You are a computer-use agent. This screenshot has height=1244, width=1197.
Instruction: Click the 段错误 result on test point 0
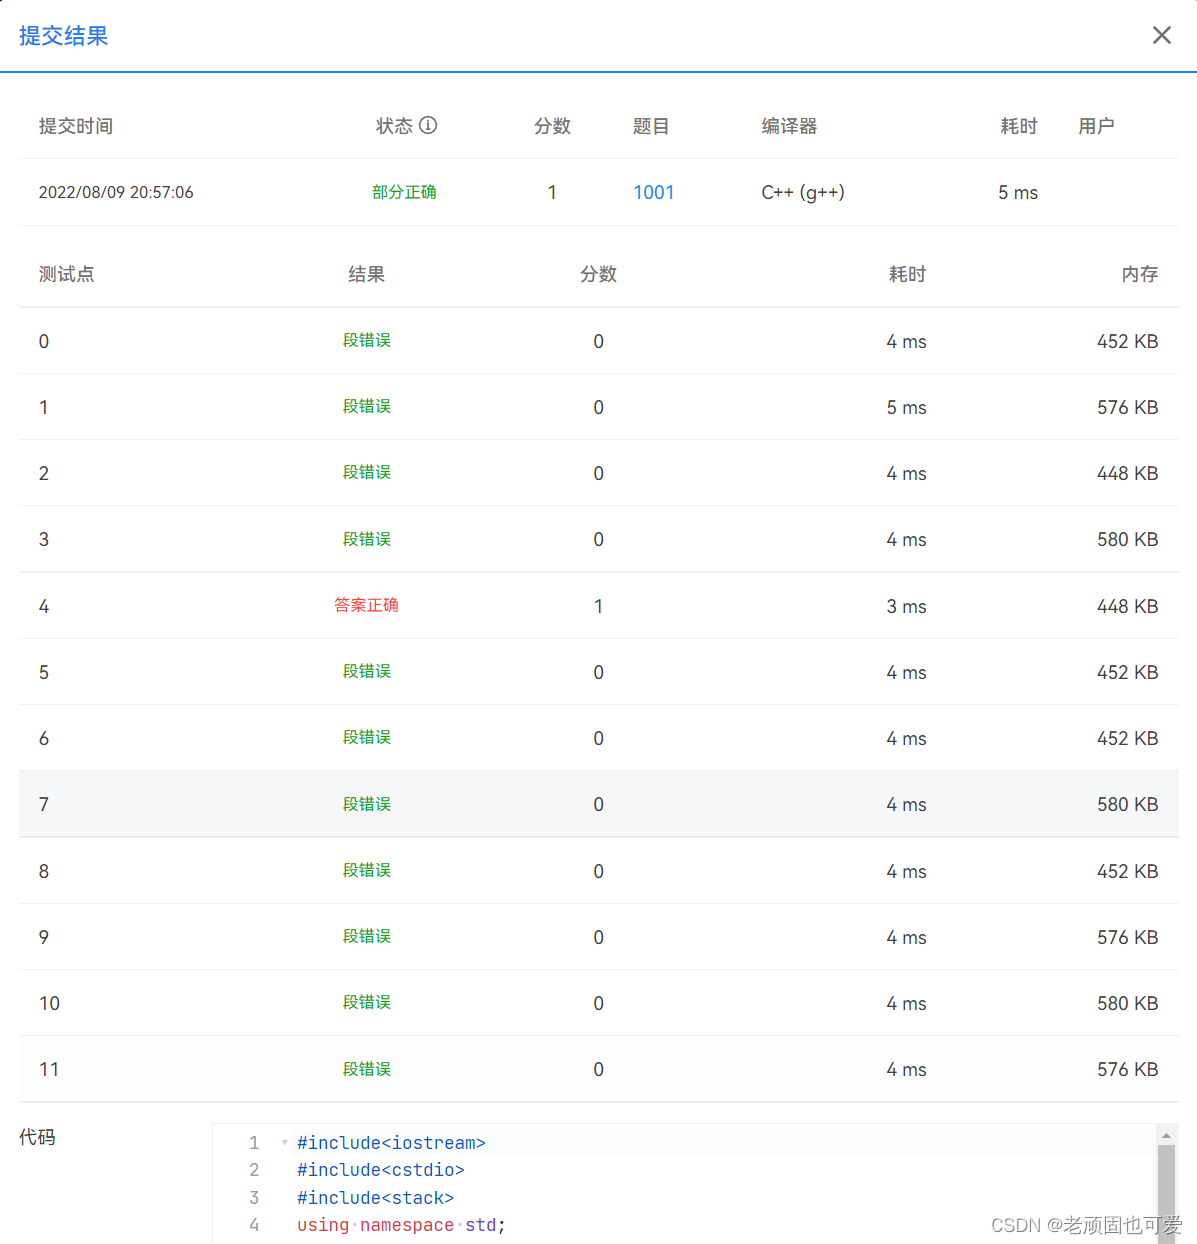pos(366,340)
